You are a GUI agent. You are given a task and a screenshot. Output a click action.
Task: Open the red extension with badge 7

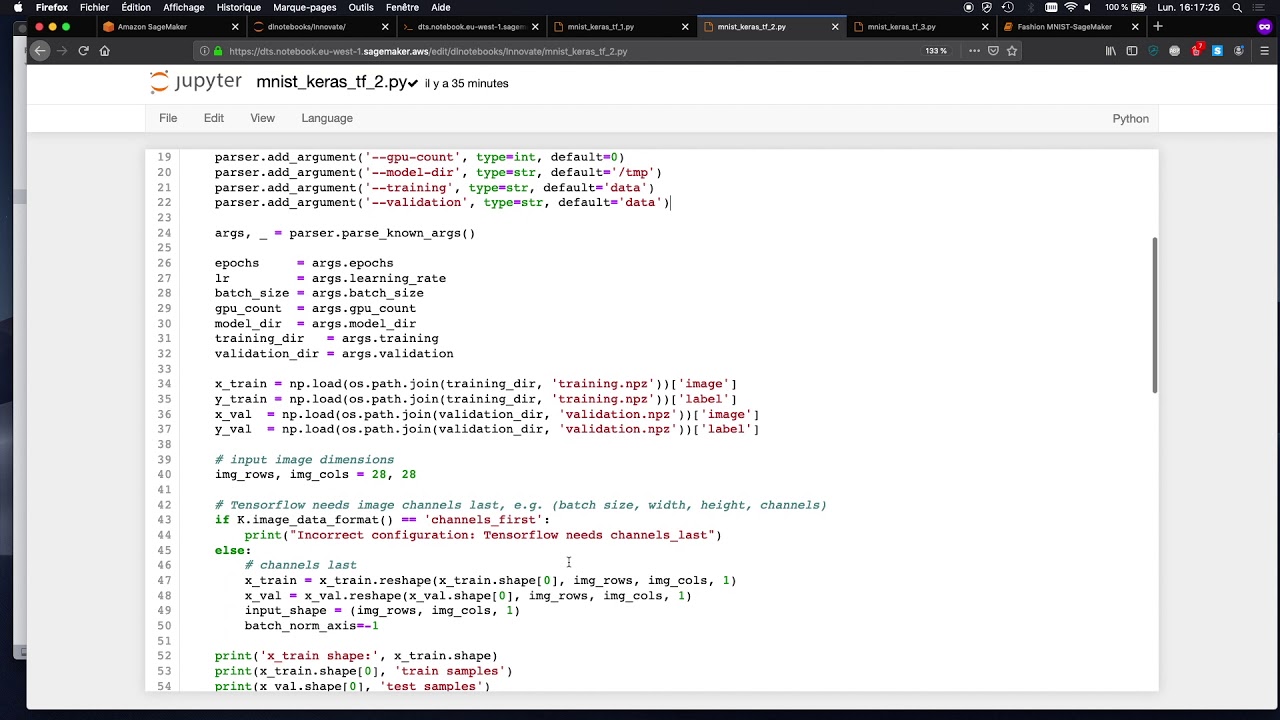pos(1196,51)
